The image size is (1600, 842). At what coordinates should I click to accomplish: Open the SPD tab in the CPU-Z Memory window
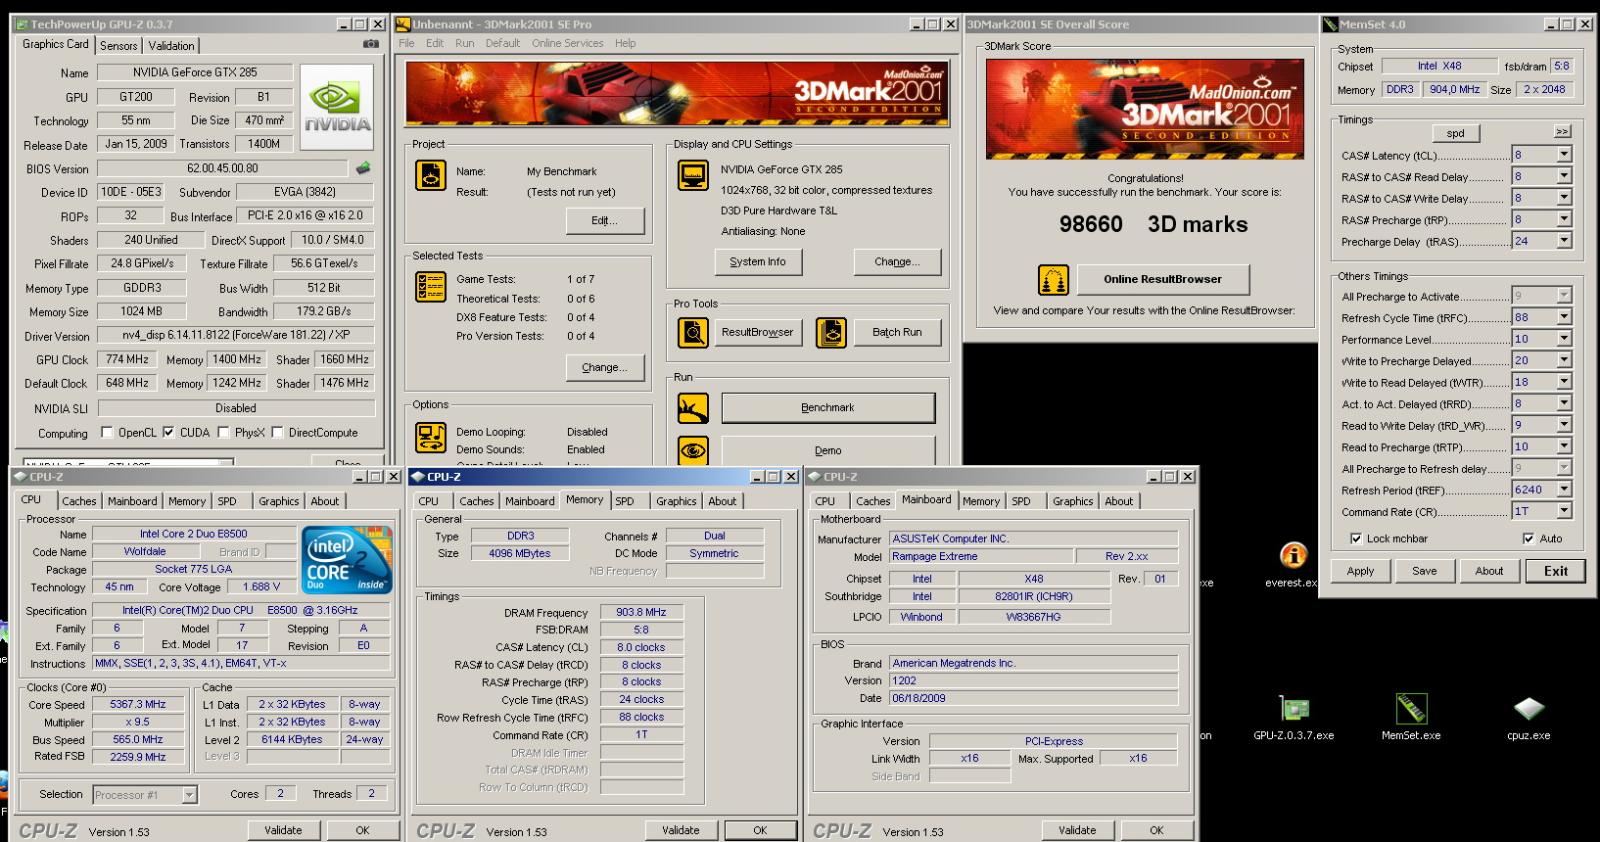(625, 501)
